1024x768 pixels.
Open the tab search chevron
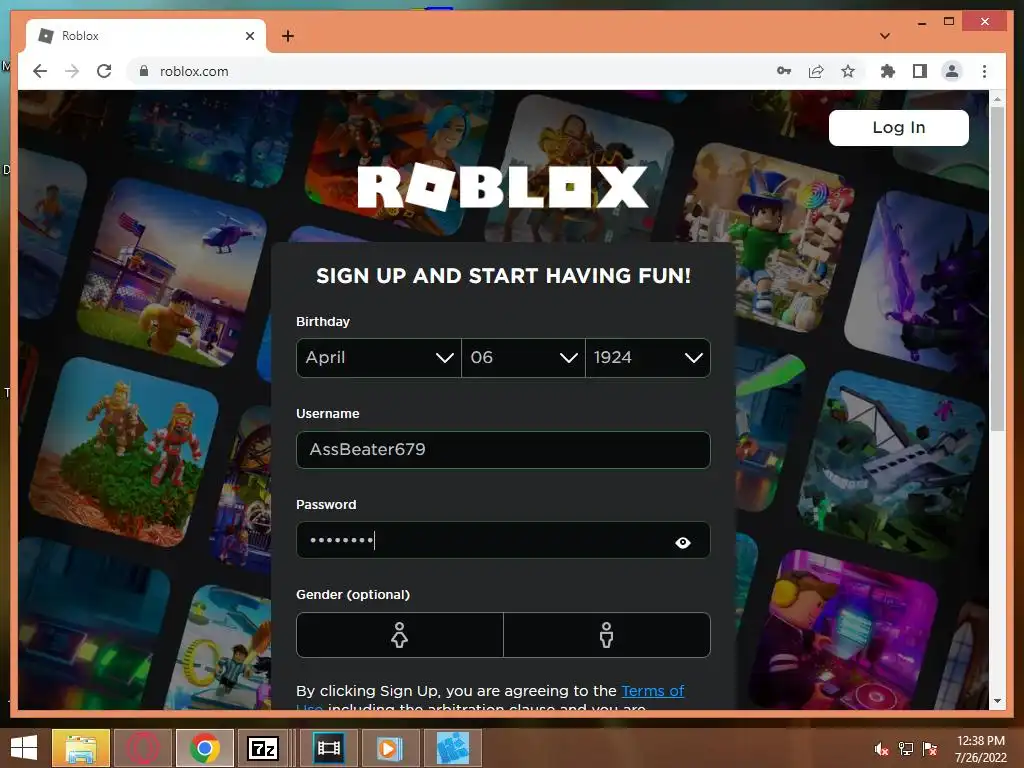[x=885, y=36]
